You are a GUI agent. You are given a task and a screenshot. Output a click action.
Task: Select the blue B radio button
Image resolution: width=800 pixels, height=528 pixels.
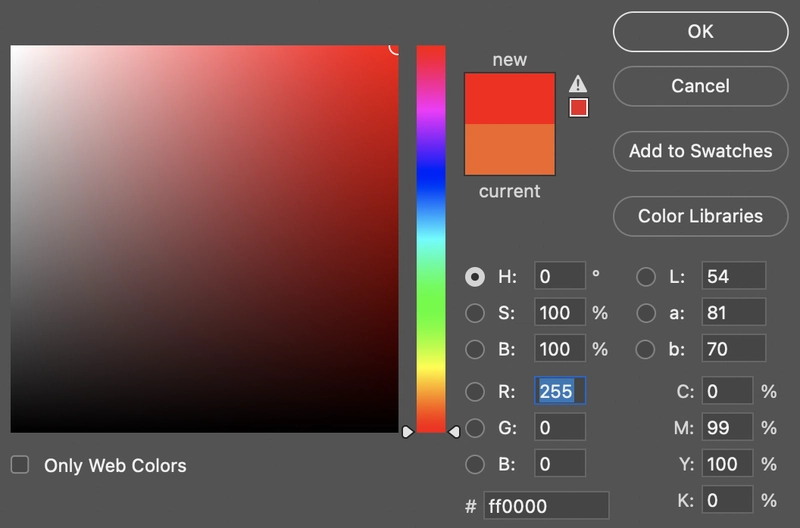point(475,464)
